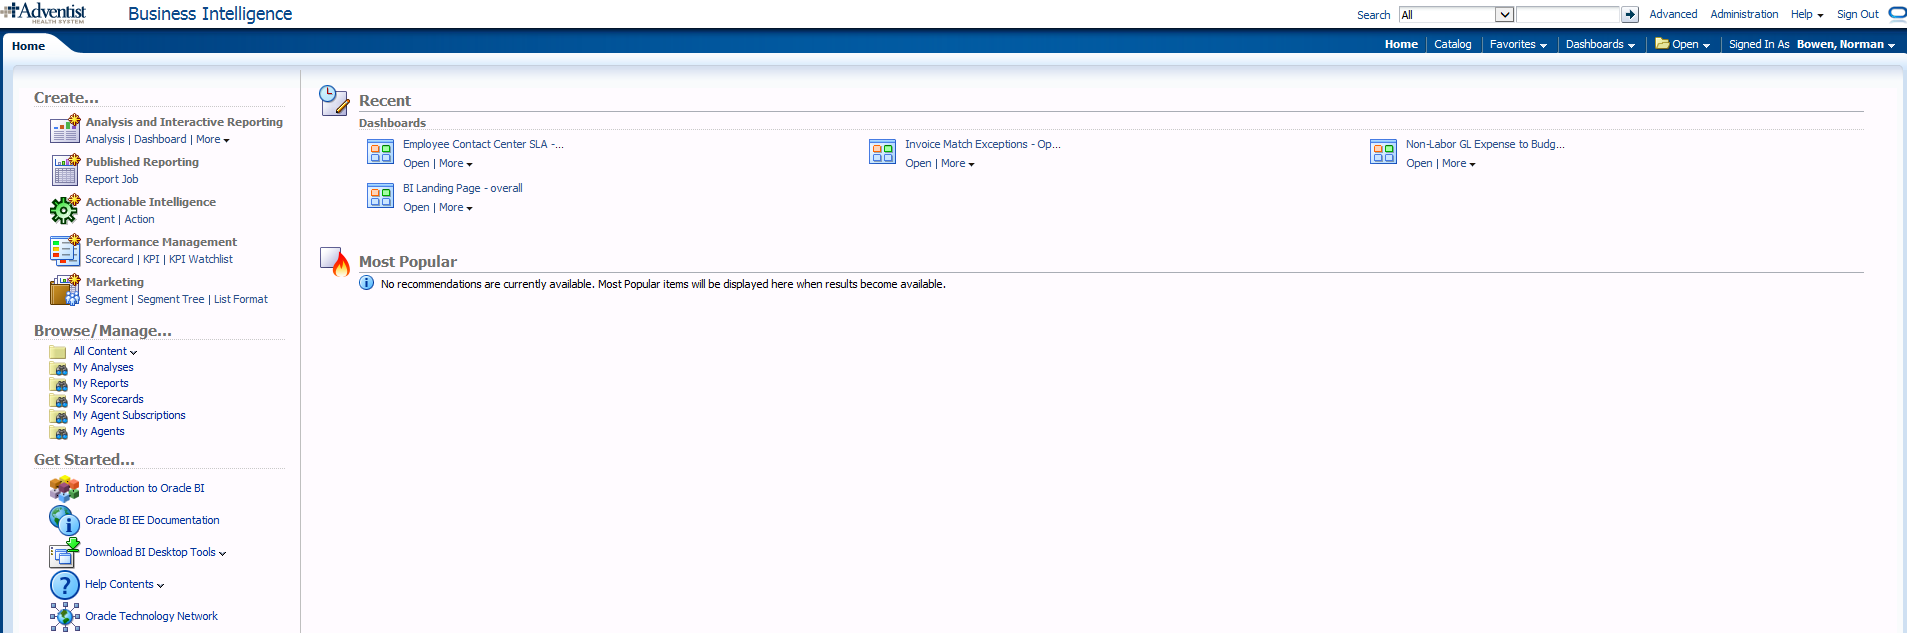Click Open under Invoice Match Exceptions
This screenshot has width=1907, height=633.
(x=918, y=164)
